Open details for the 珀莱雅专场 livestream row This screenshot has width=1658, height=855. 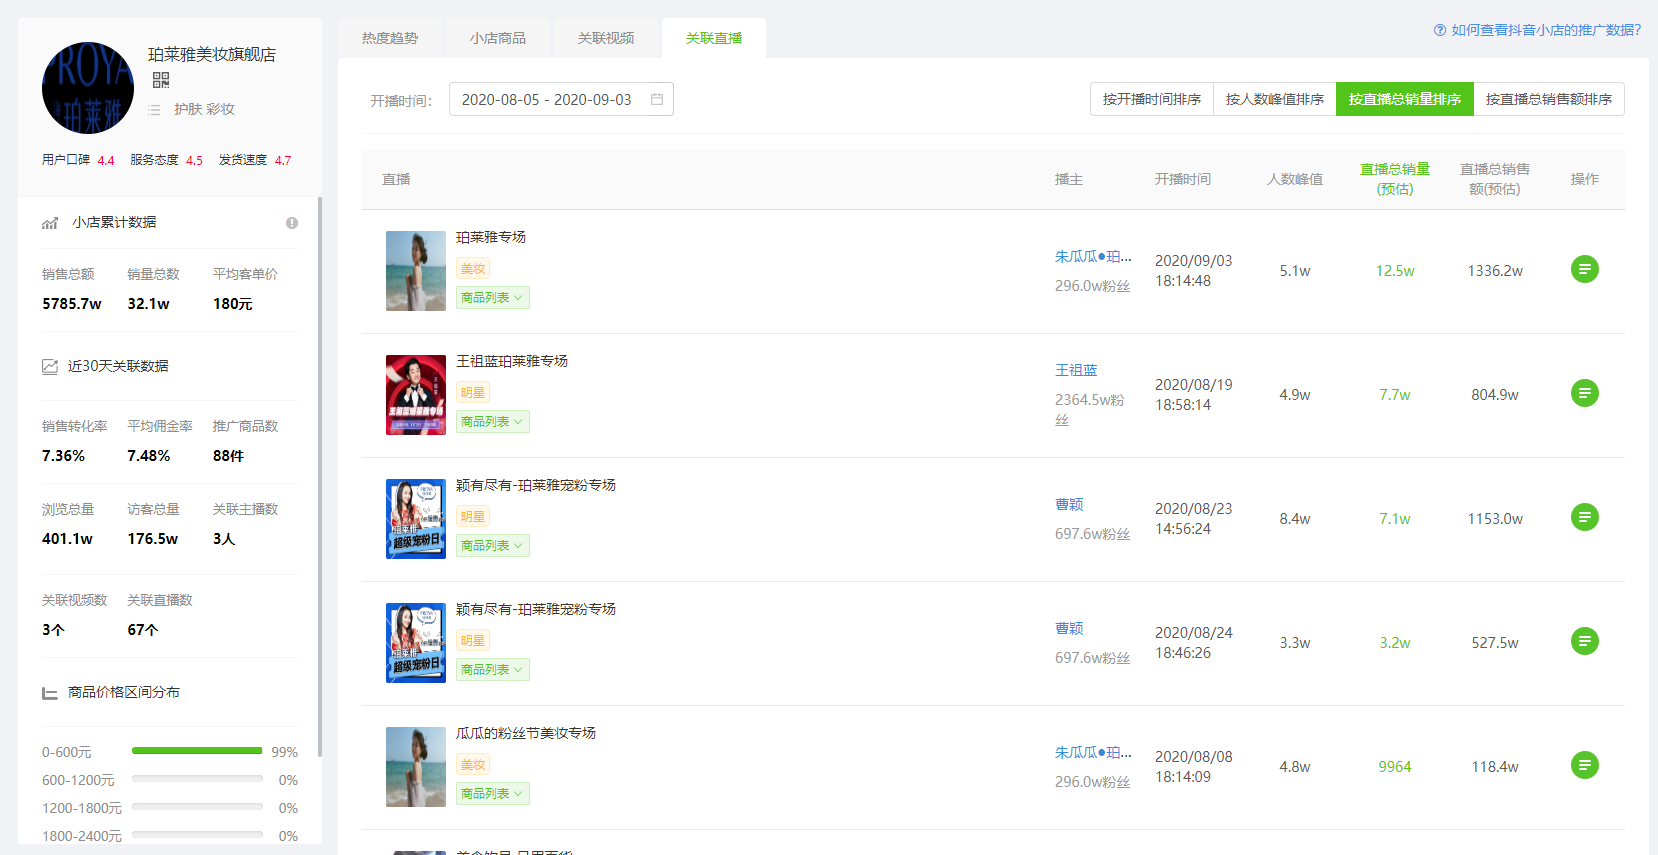click(x=1584, y=269)
